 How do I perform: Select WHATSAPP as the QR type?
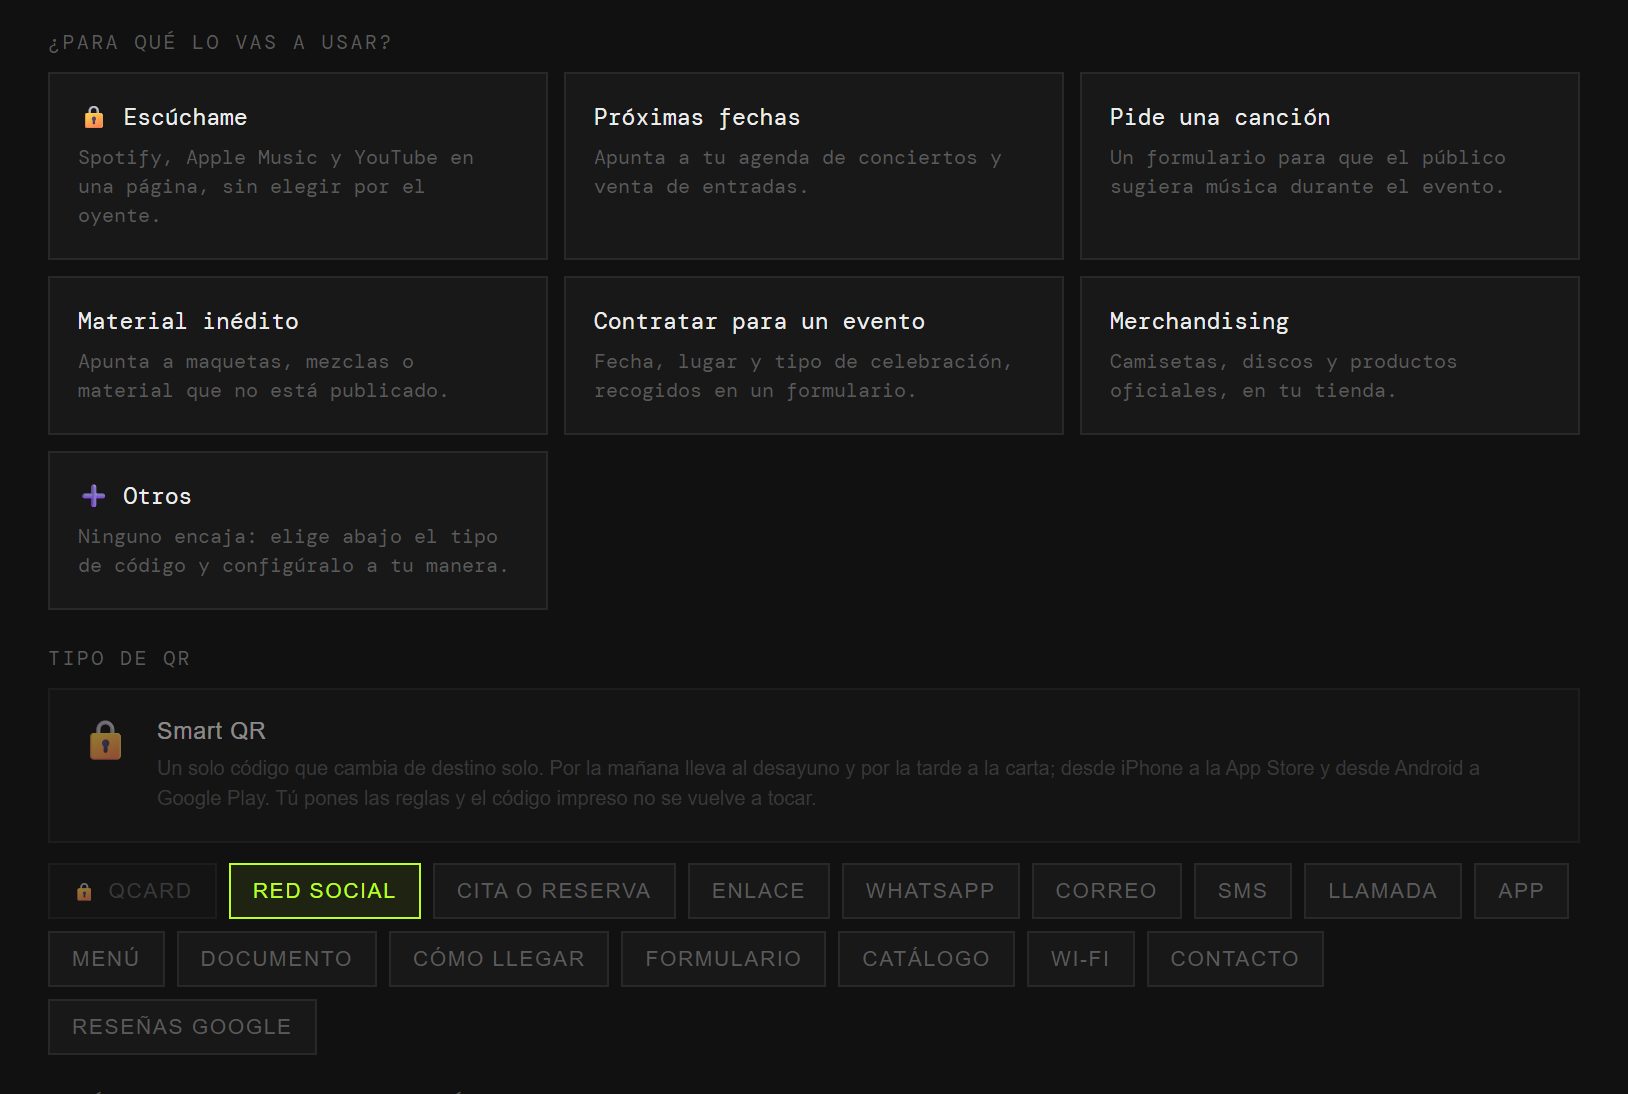pyautogui.click(x=931, y=891)
